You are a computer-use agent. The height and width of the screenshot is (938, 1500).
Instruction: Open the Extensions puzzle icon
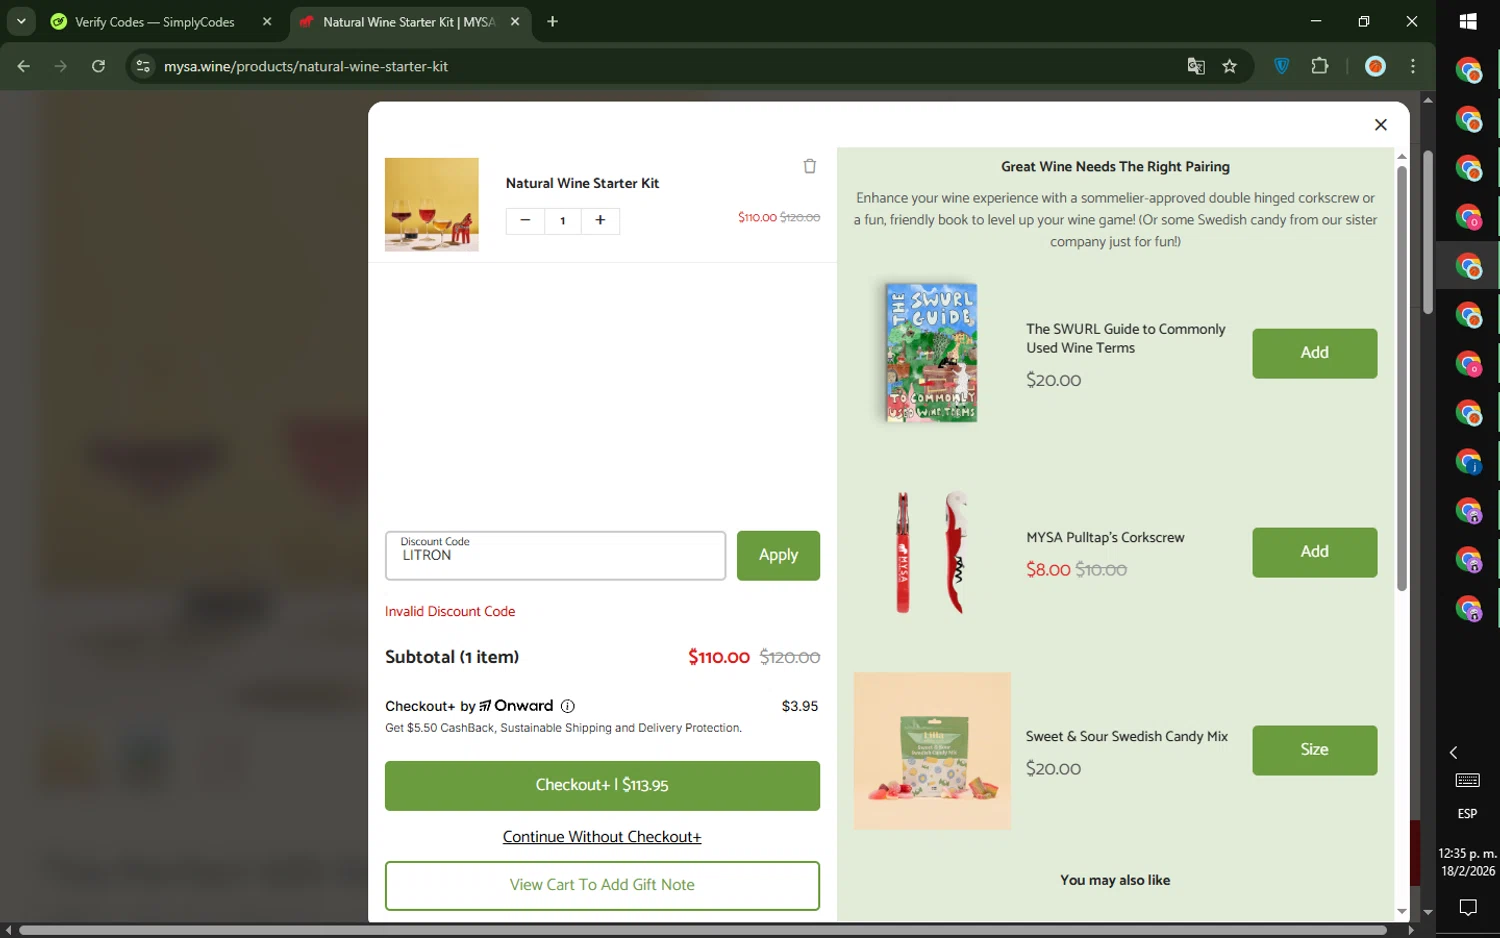click(x=1320, y=66)
